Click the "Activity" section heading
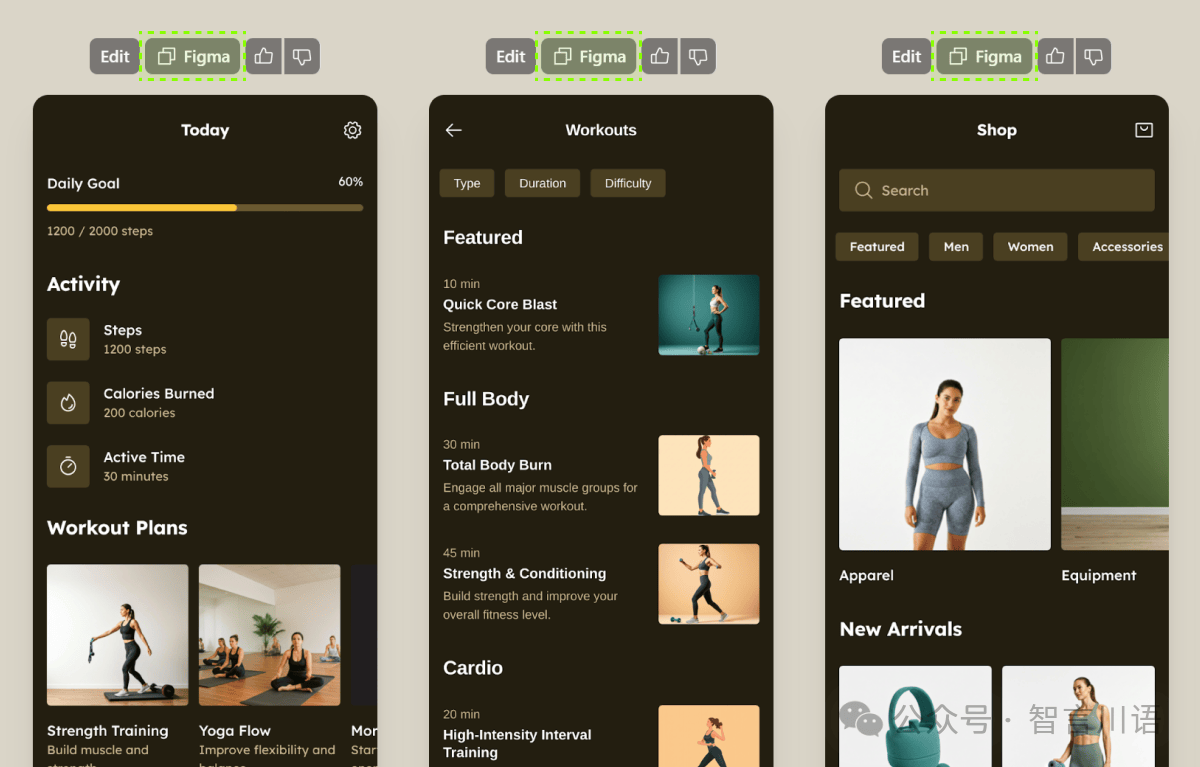Image resolution: width=1200 pixels, height=767 pixels. (83, 284)
